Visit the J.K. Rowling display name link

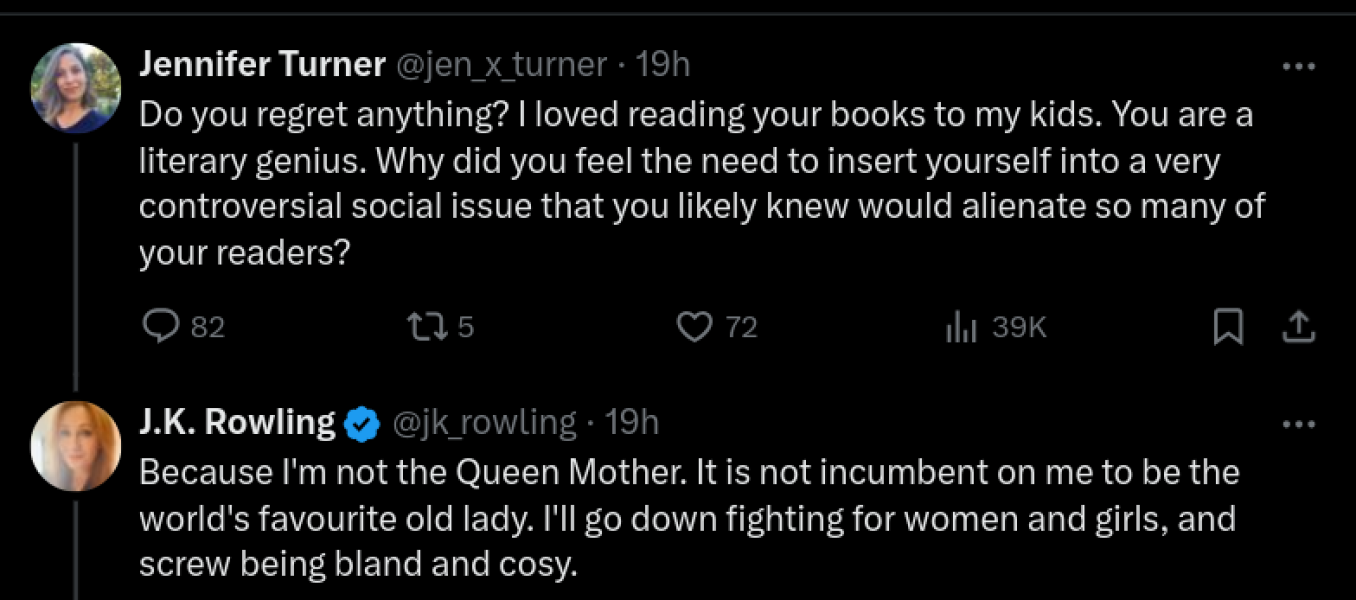[237, 423]
